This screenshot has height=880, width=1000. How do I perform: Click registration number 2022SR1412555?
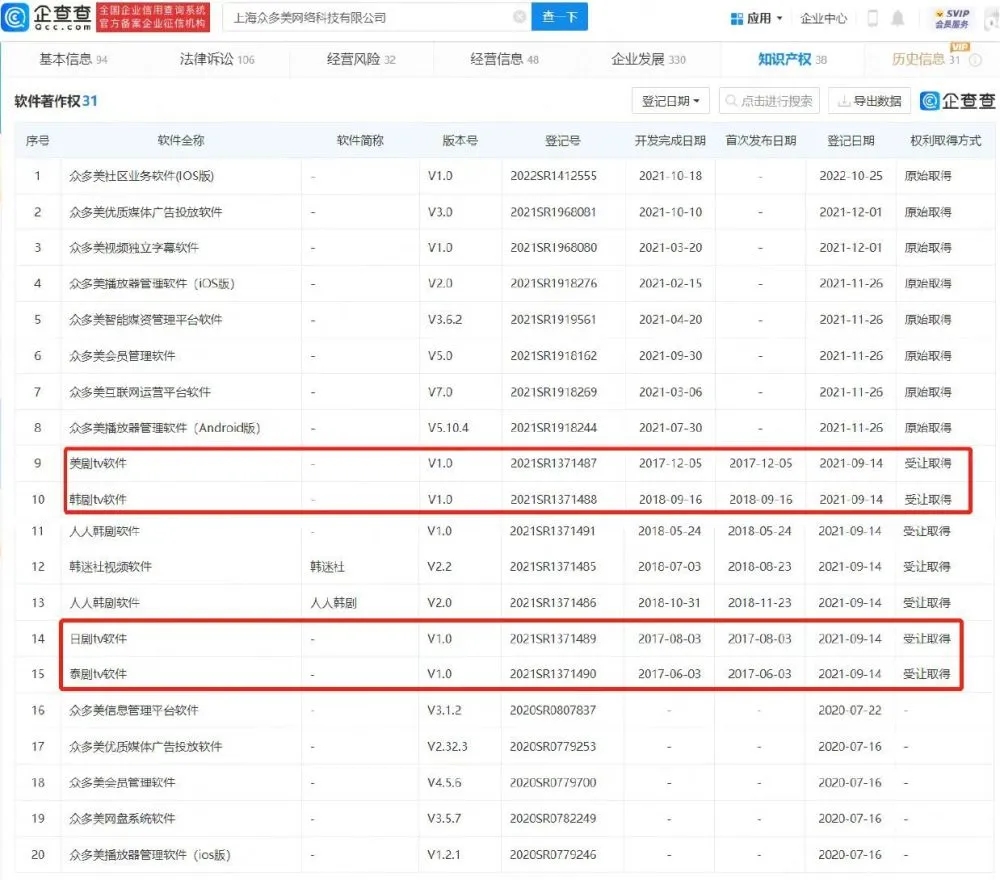point(554,176)
